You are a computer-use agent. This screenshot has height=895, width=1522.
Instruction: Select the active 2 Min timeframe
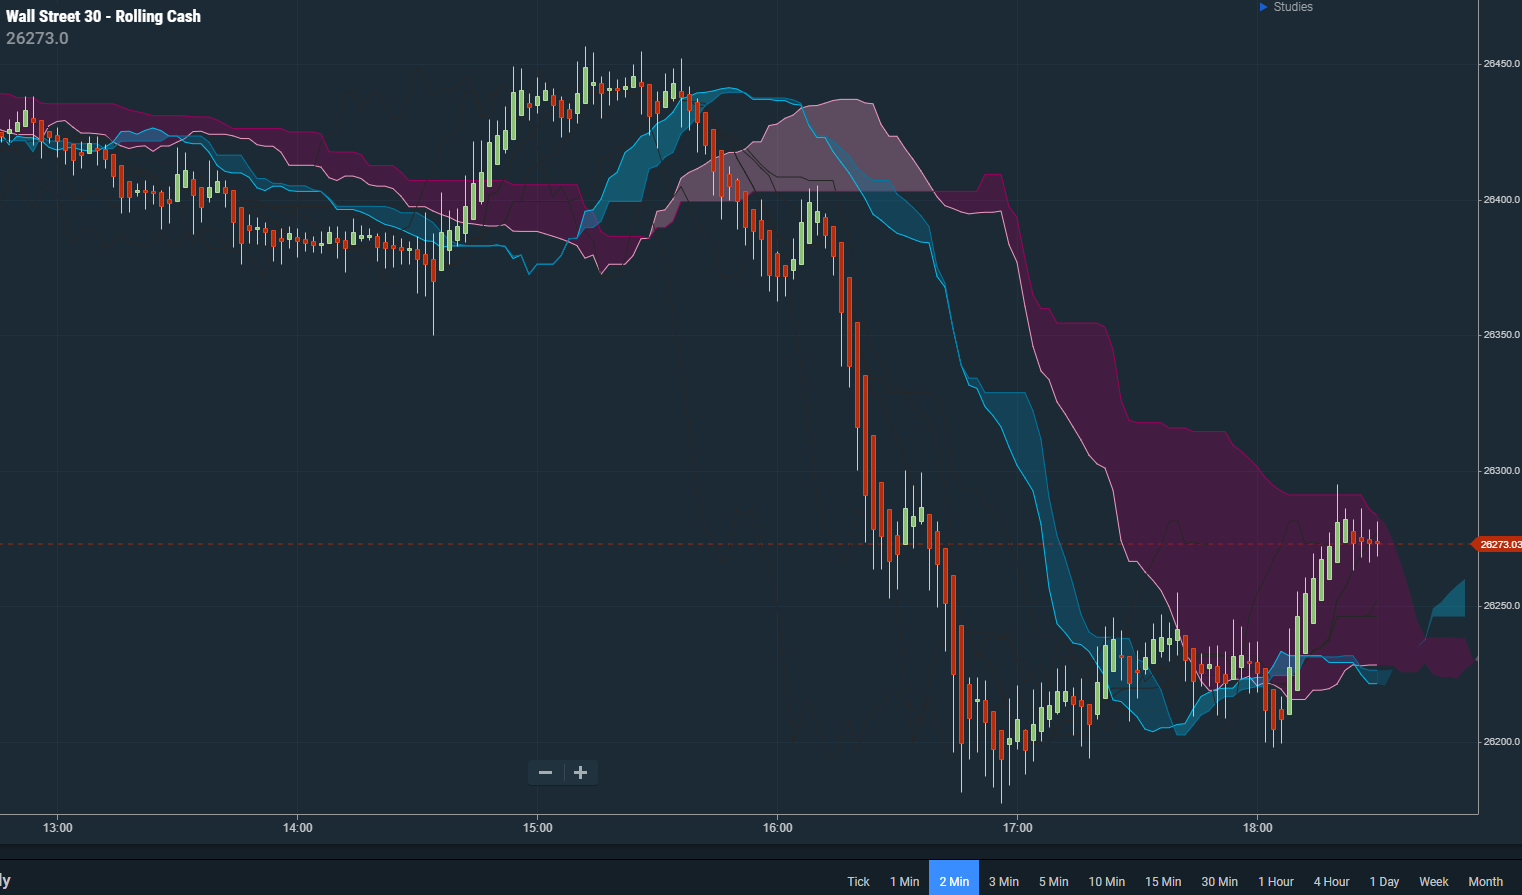pyautogui.click(x=954, y=879)
